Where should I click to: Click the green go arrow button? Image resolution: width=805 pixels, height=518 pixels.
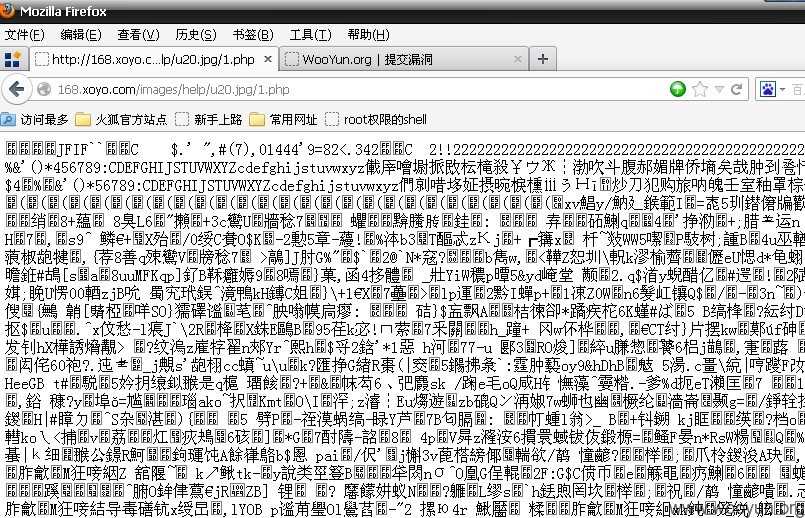(x=678, y=89)
